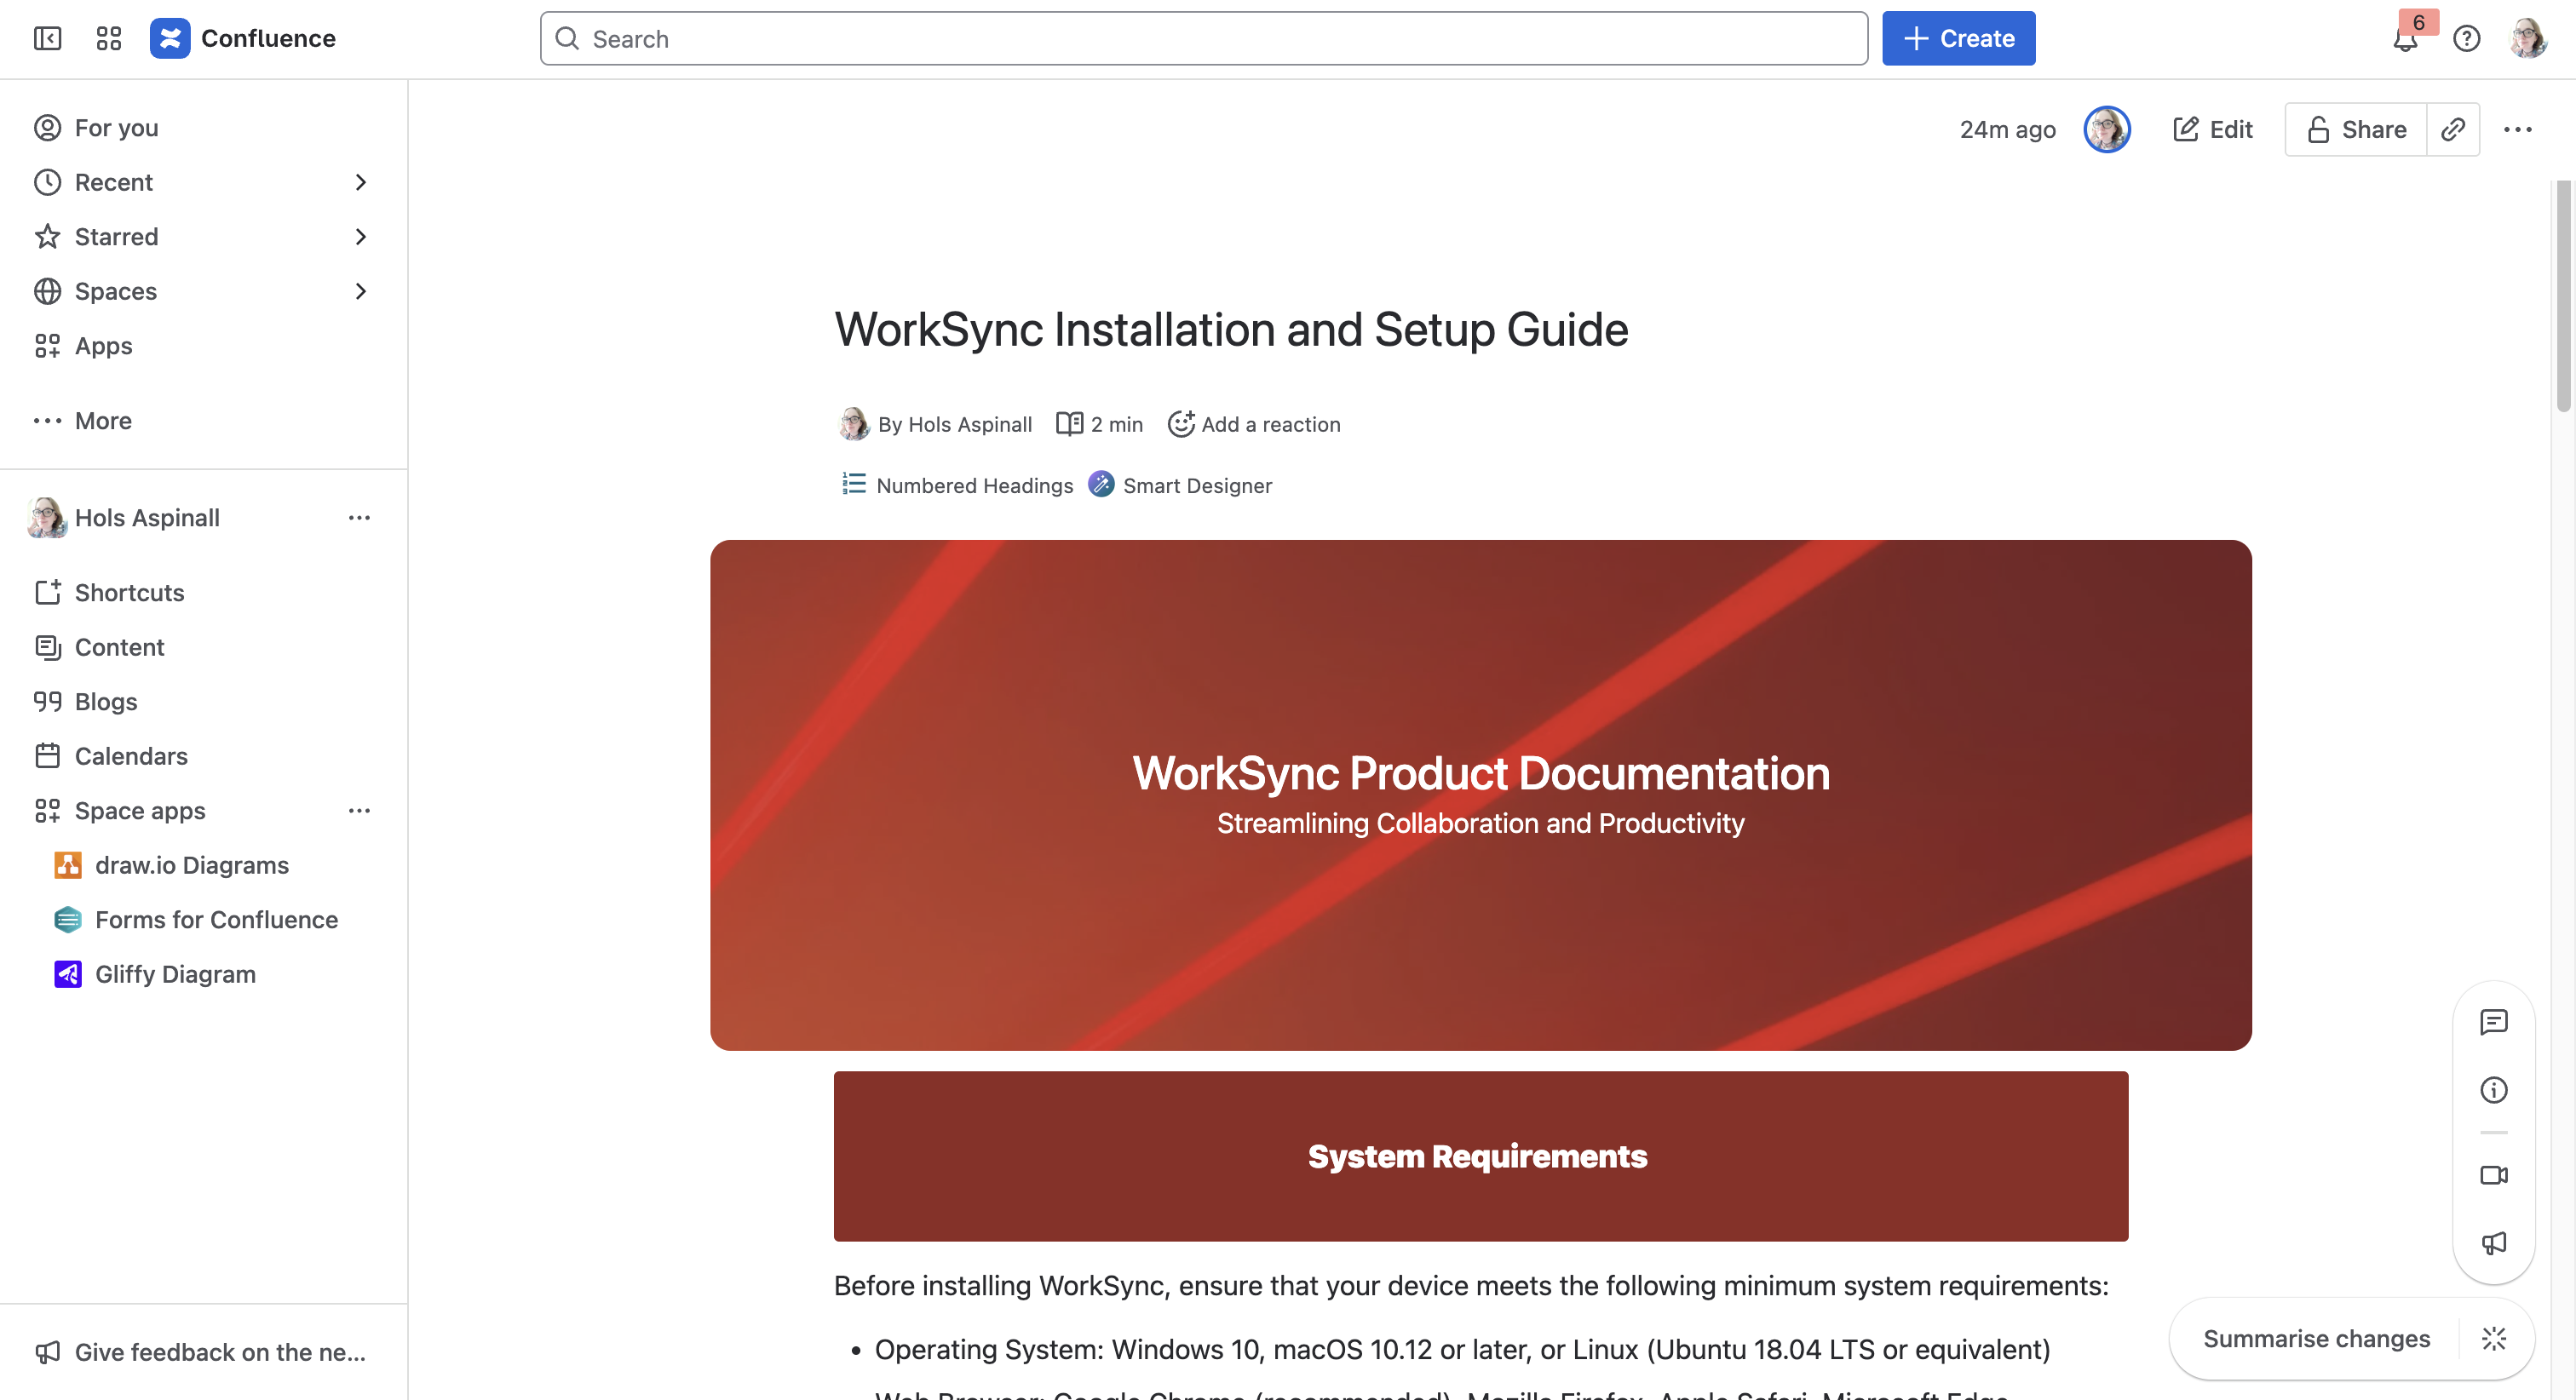This screenshot has width=2576, height=1400.
Task: Click the contributor avatar beside 24m ago
Action: pos(2106,129)
